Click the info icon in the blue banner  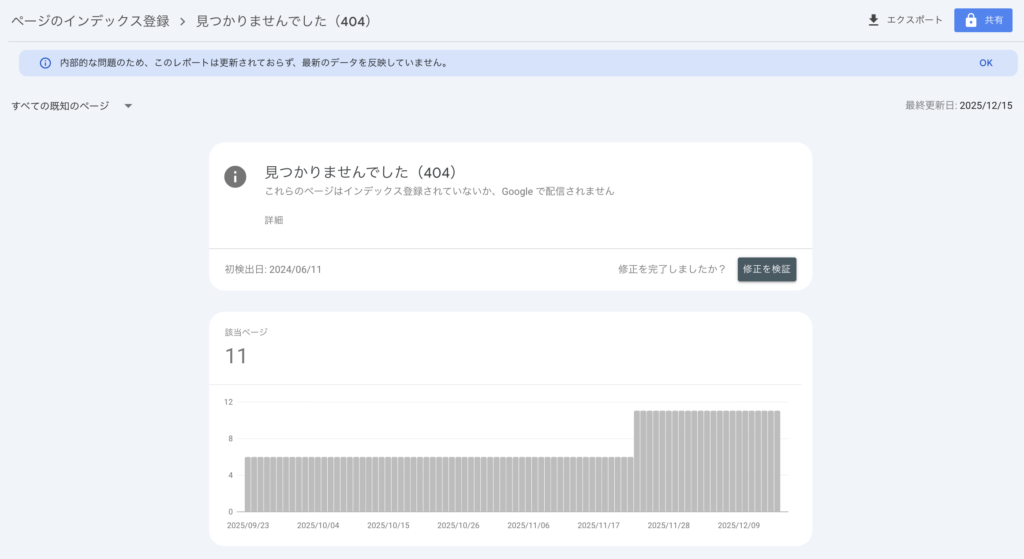coord(45,63)
